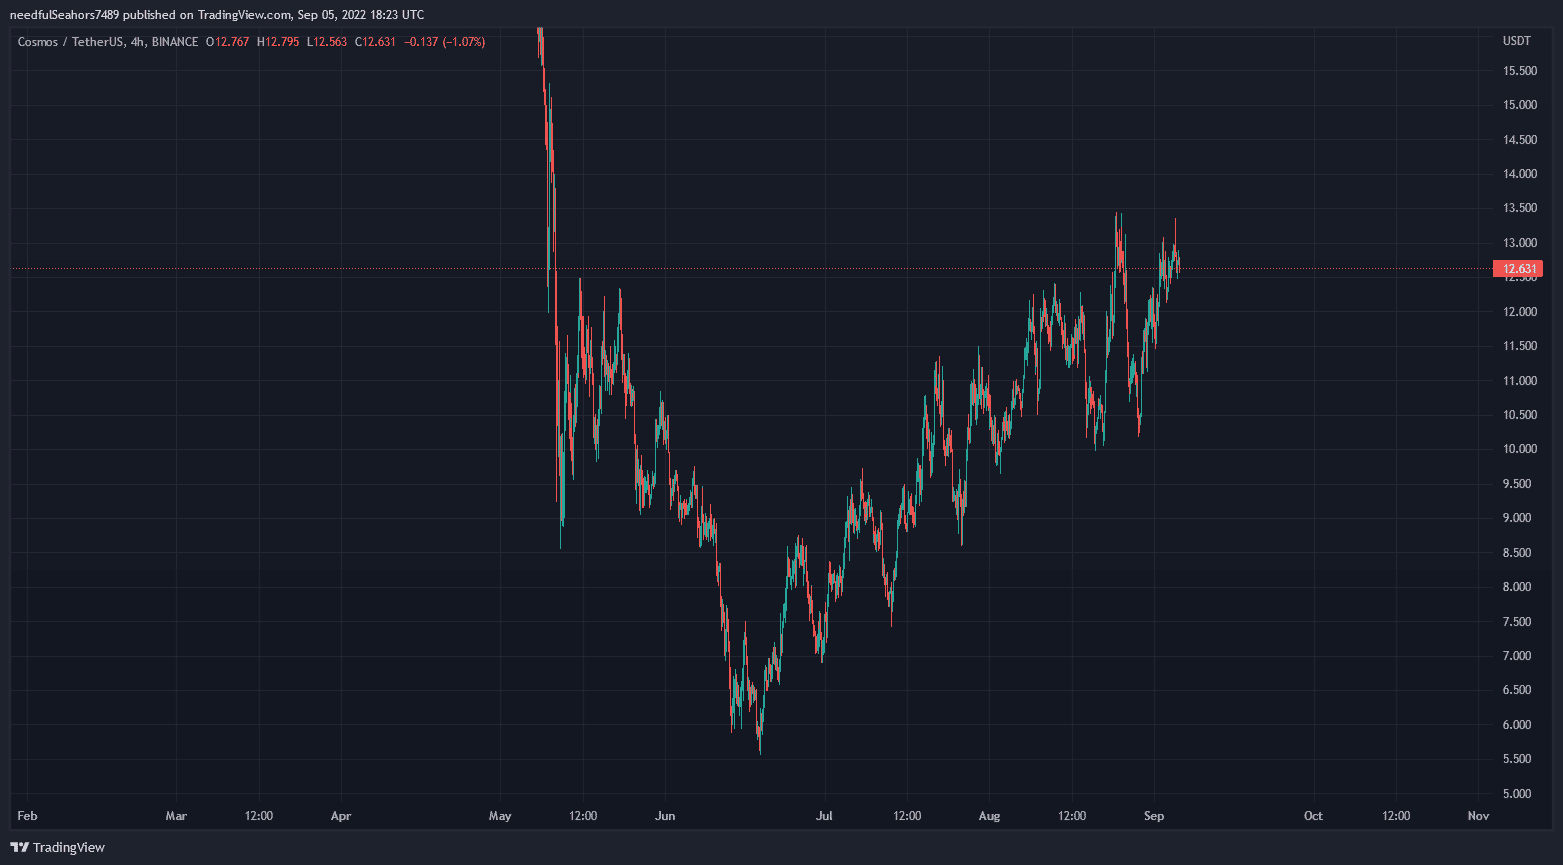Click the Cosmos / TetherUS symbol title
The height and width of the screenshot is (865, 1563).
(71, 42)
